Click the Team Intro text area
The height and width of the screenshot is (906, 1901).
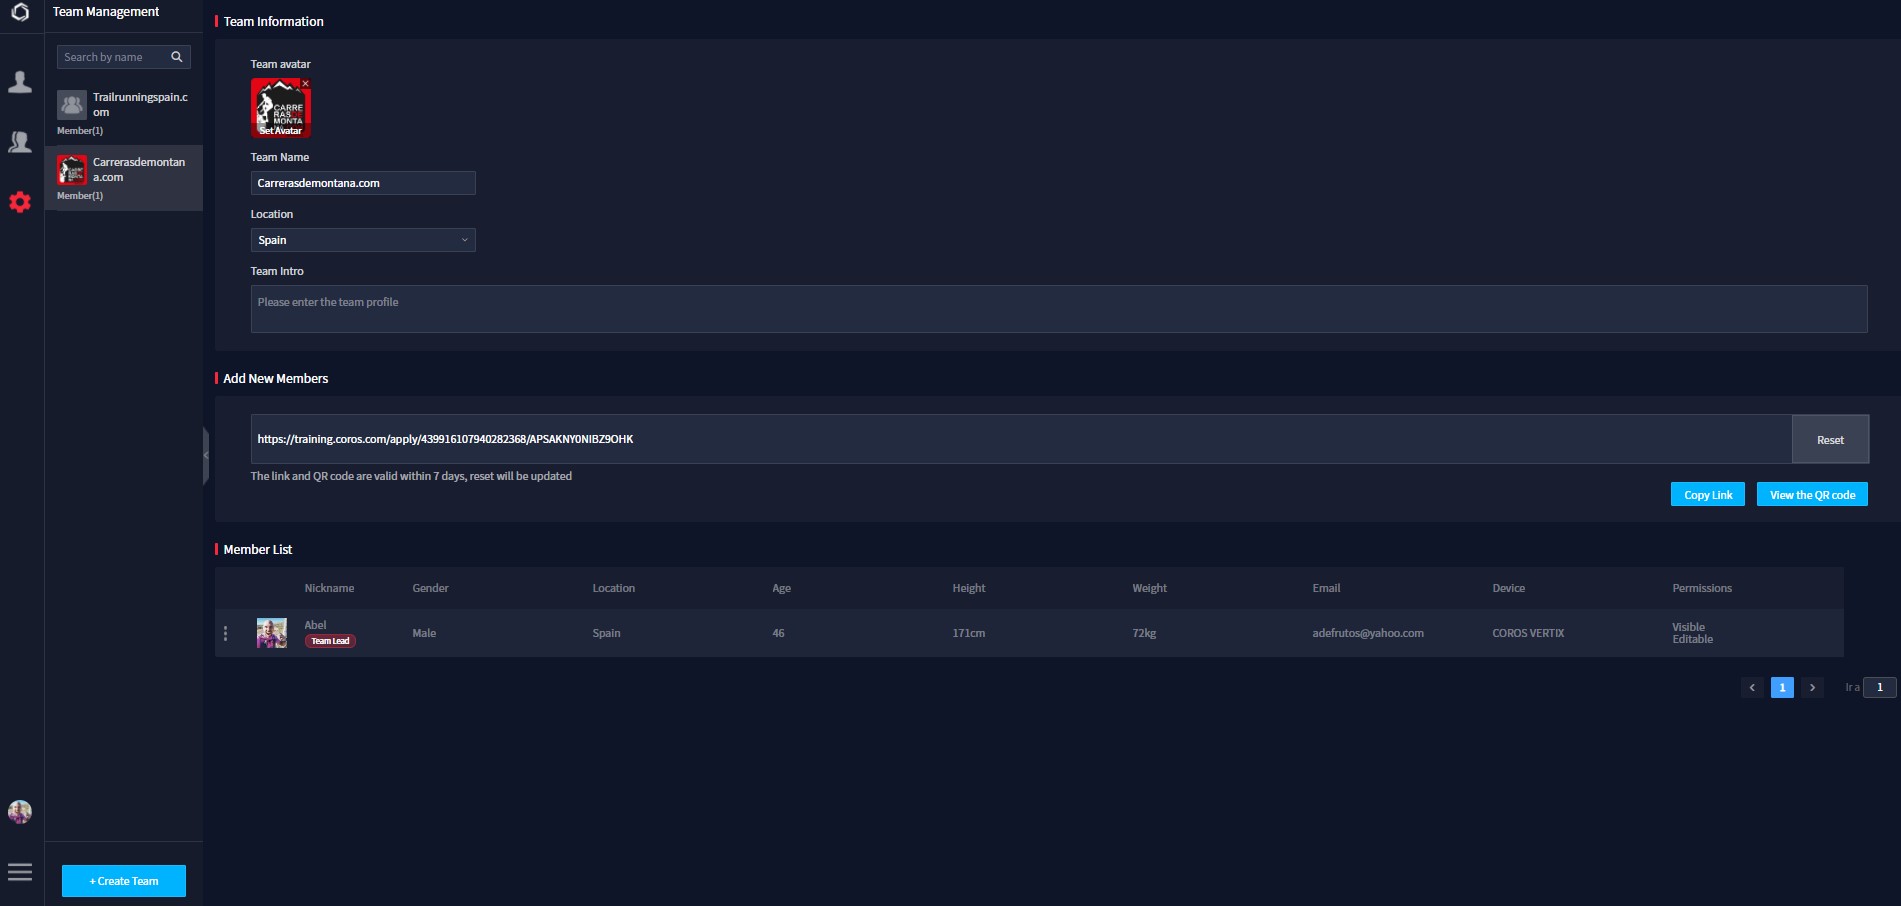pos(1058,309)
